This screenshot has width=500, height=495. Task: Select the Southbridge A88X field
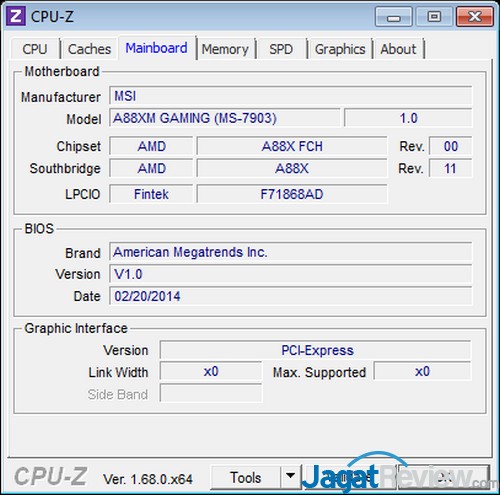click(292, 168)
